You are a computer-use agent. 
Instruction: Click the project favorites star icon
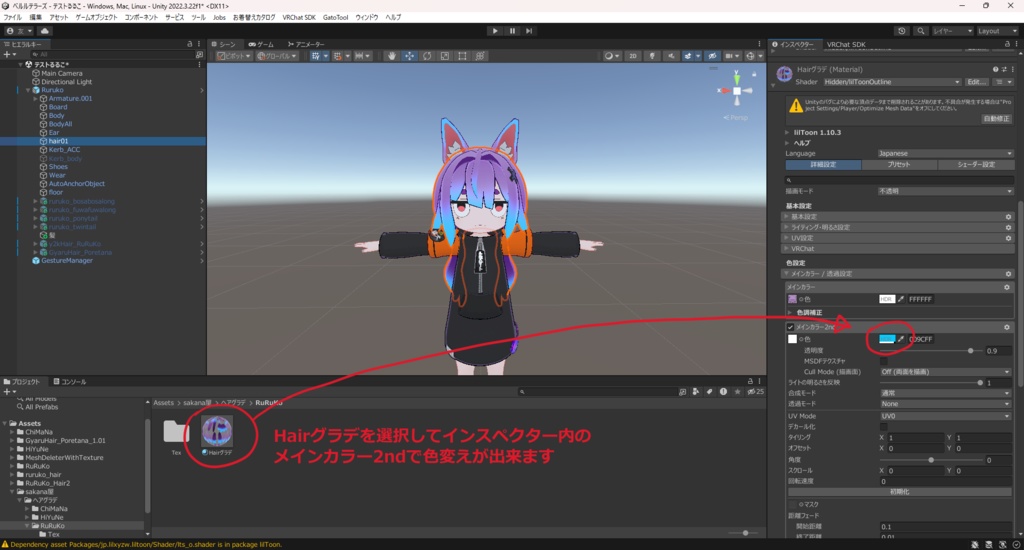pos(737,392)
